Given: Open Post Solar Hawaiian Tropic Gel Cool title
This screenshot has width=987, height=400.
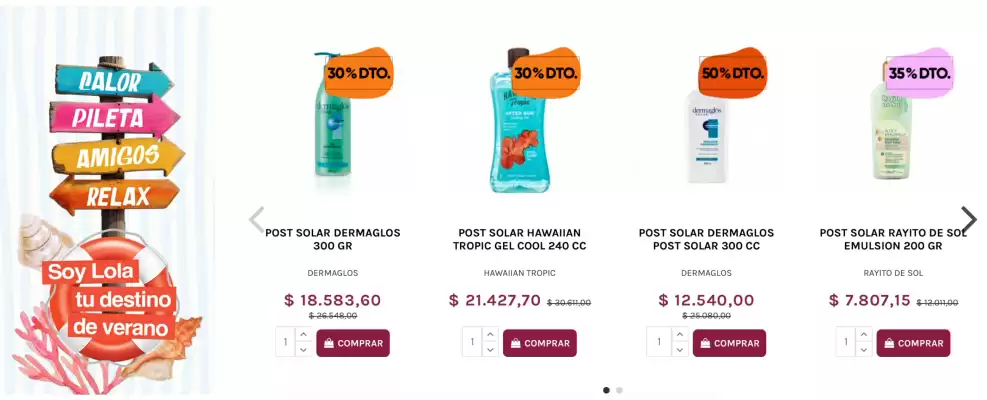Looking at the screenshot, I should [519, 239].
